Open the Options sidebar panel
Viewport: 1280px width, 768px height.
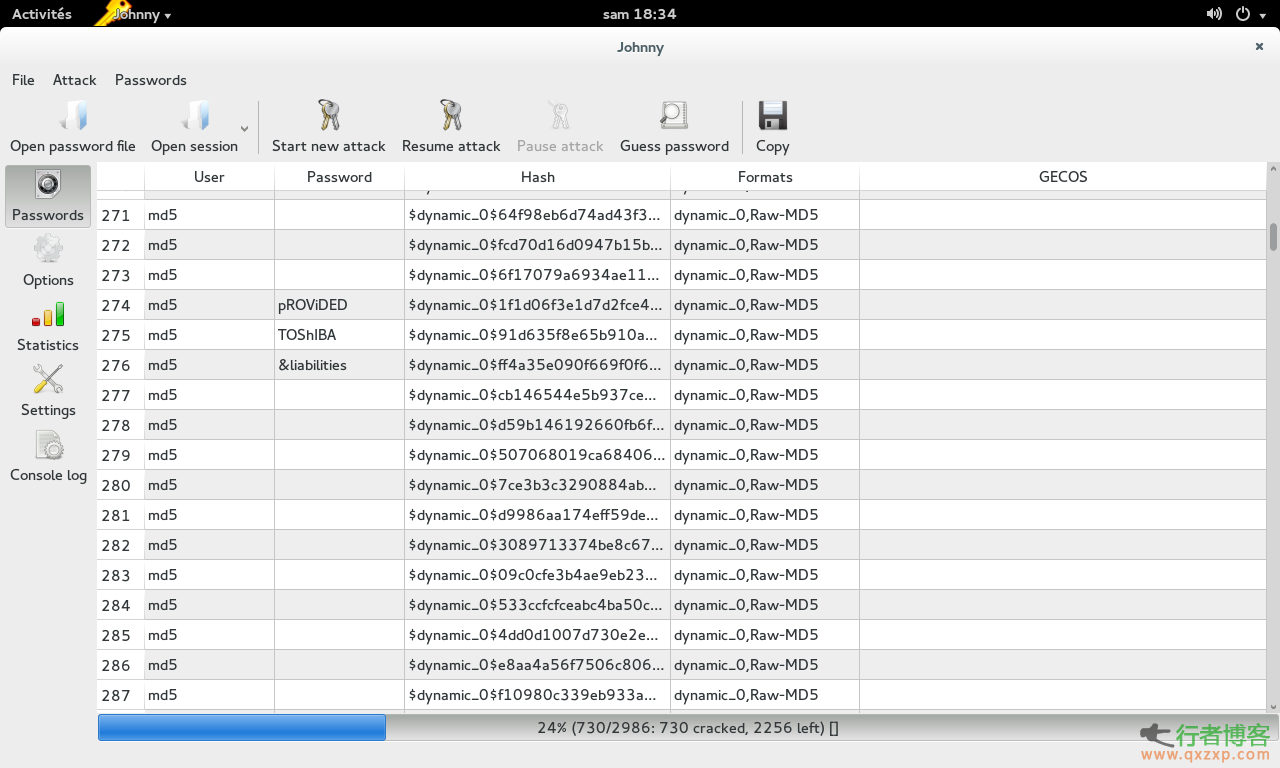tap(48, 261)
